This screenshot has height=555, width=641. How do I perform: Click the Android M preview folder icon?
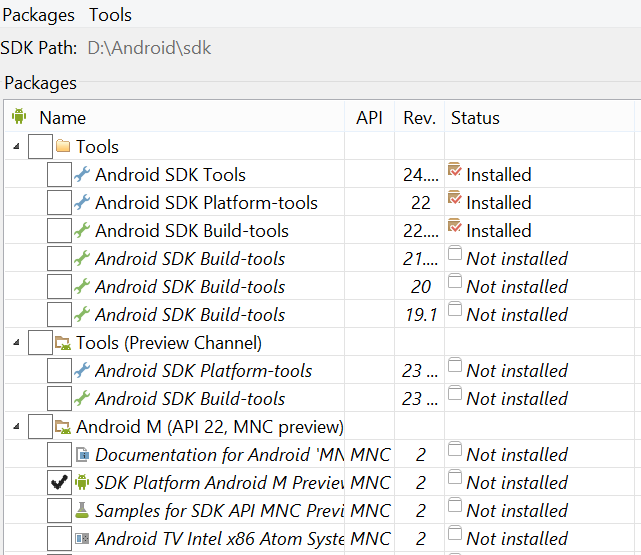pos(63,427)
